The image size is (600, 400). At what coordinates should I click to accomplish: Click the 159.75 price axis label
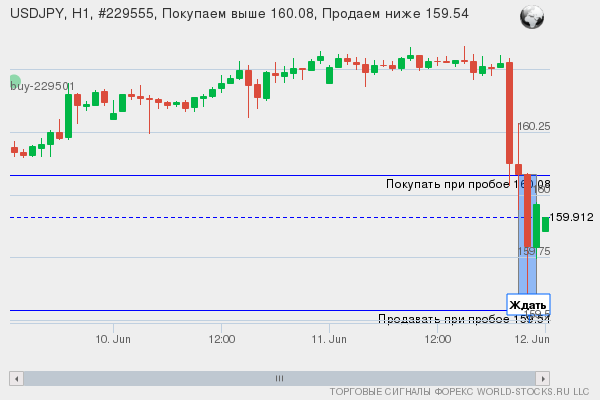pyautogui.click(x=534, y=251)
